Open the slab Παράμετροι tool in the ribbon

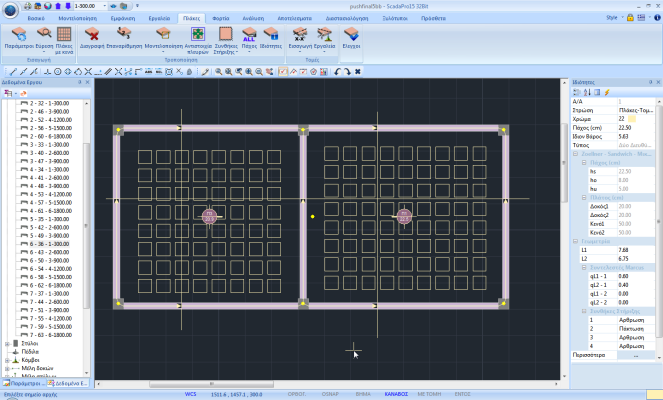19,38
